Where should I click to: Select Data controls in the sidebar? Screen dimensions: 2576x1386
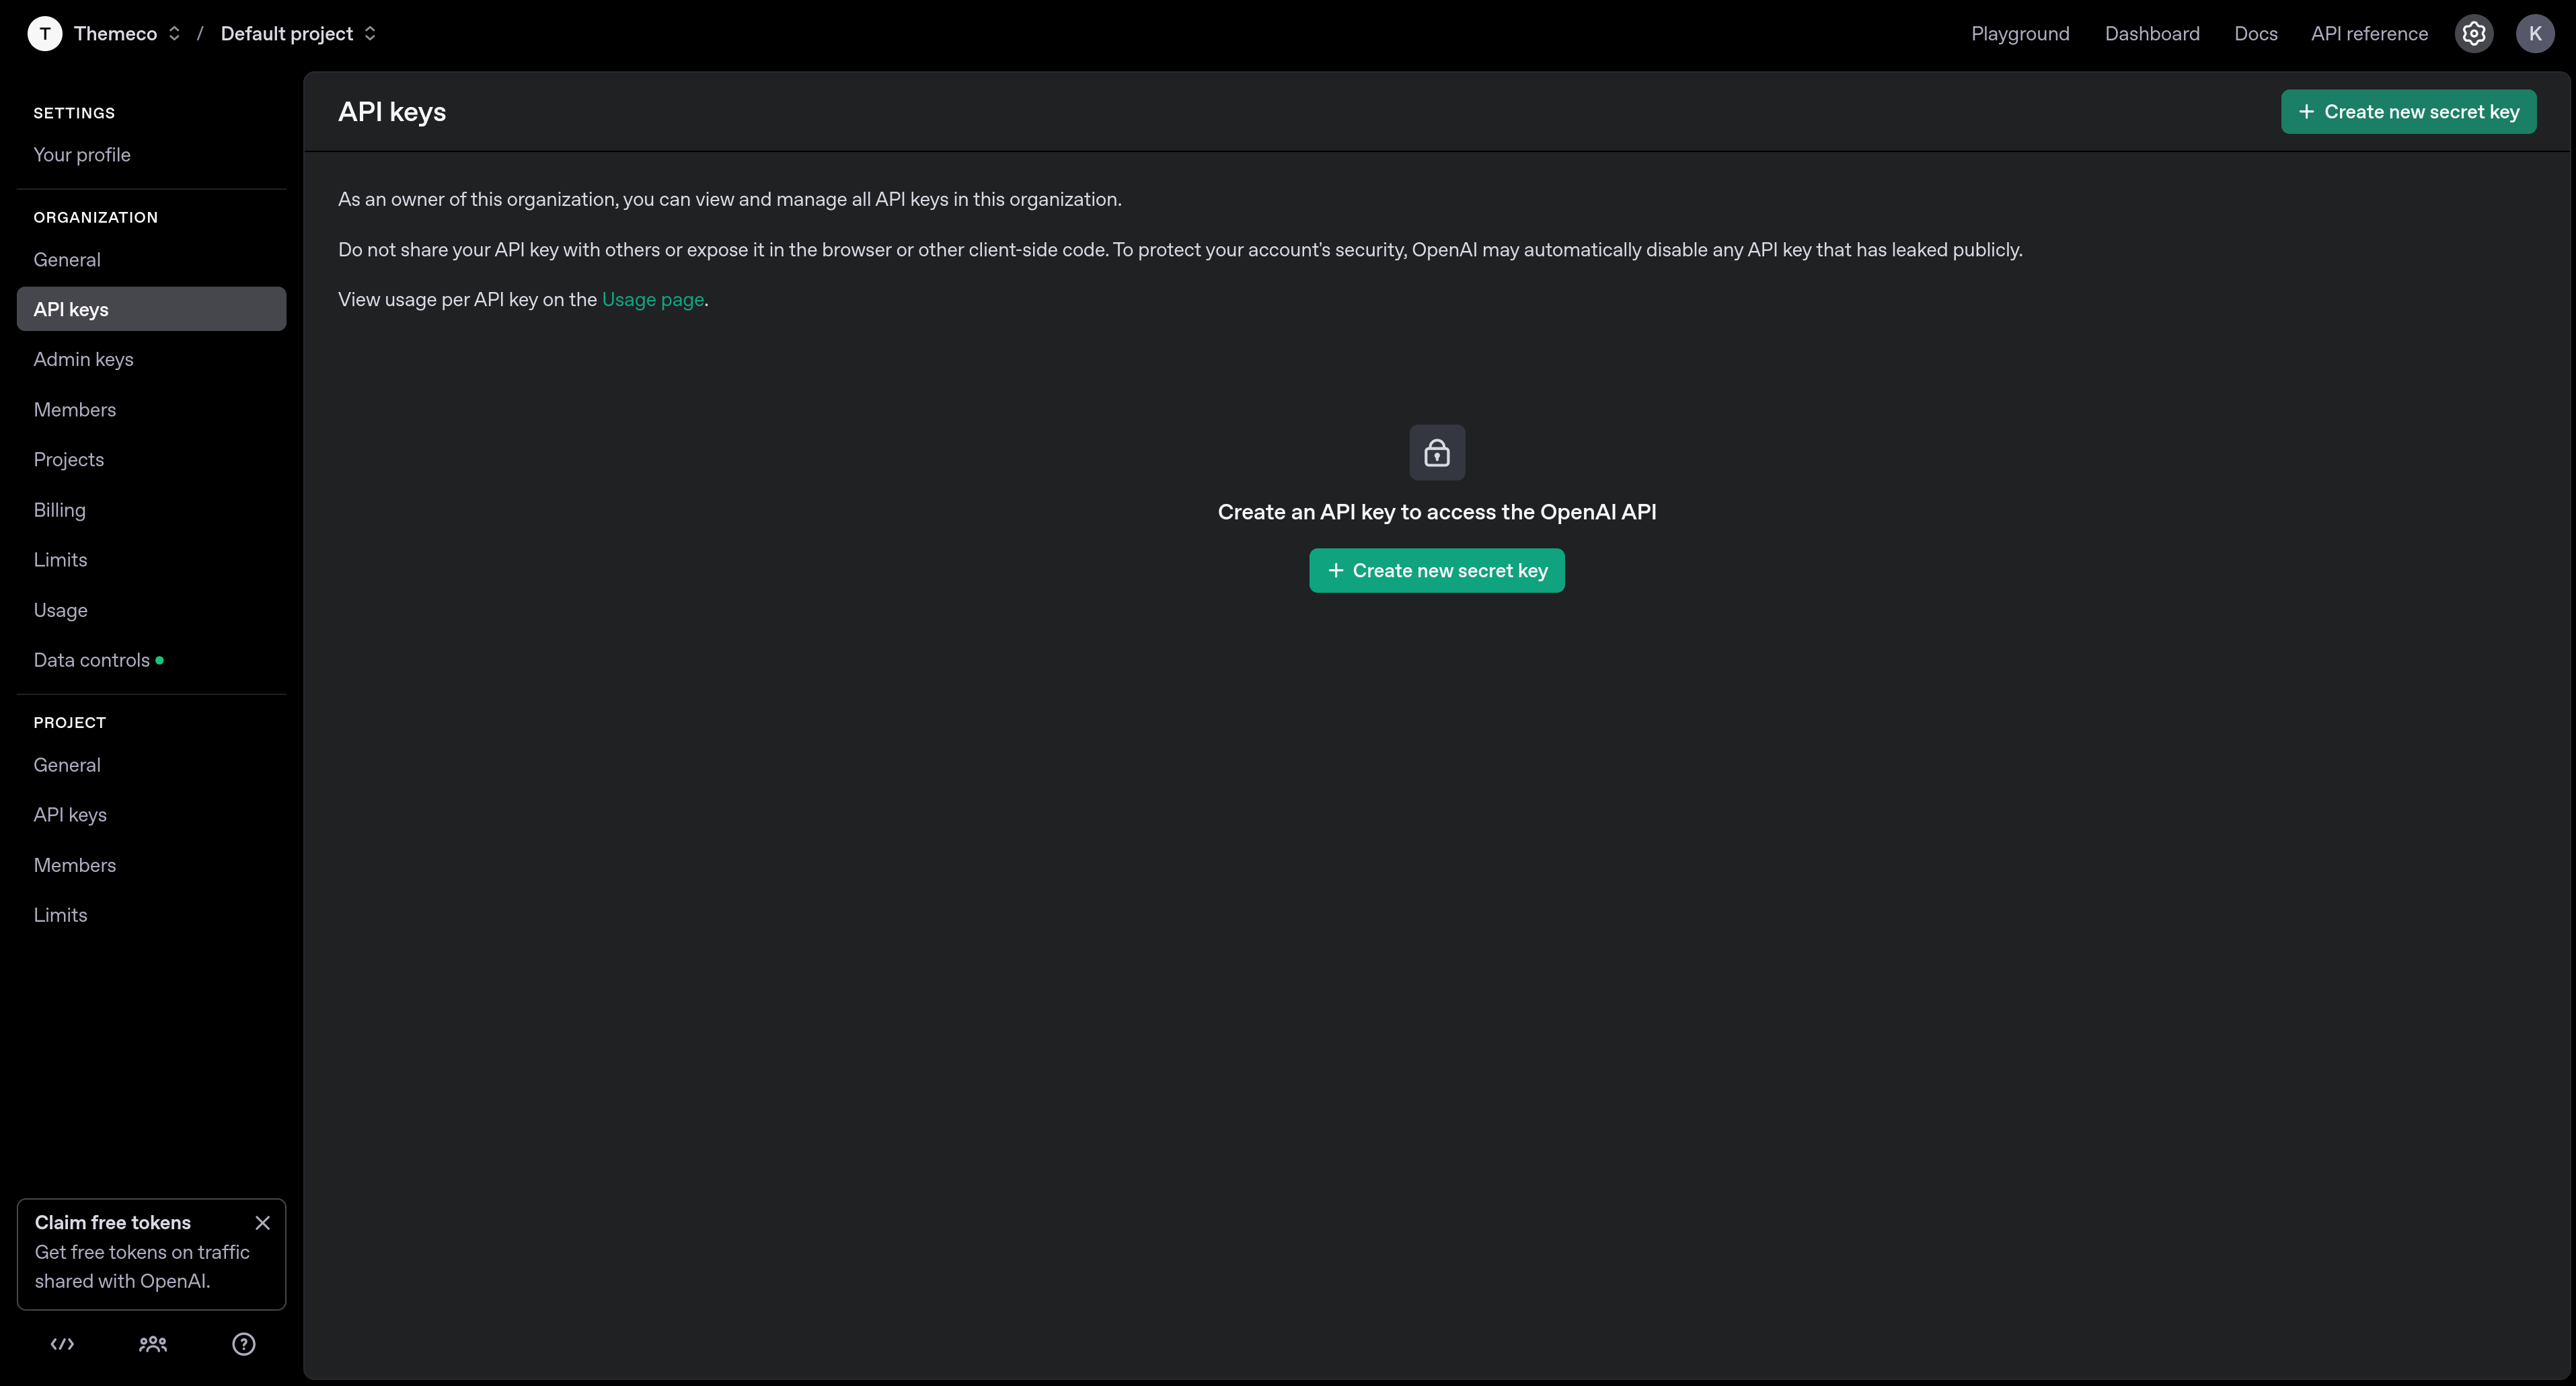(91, 659)
